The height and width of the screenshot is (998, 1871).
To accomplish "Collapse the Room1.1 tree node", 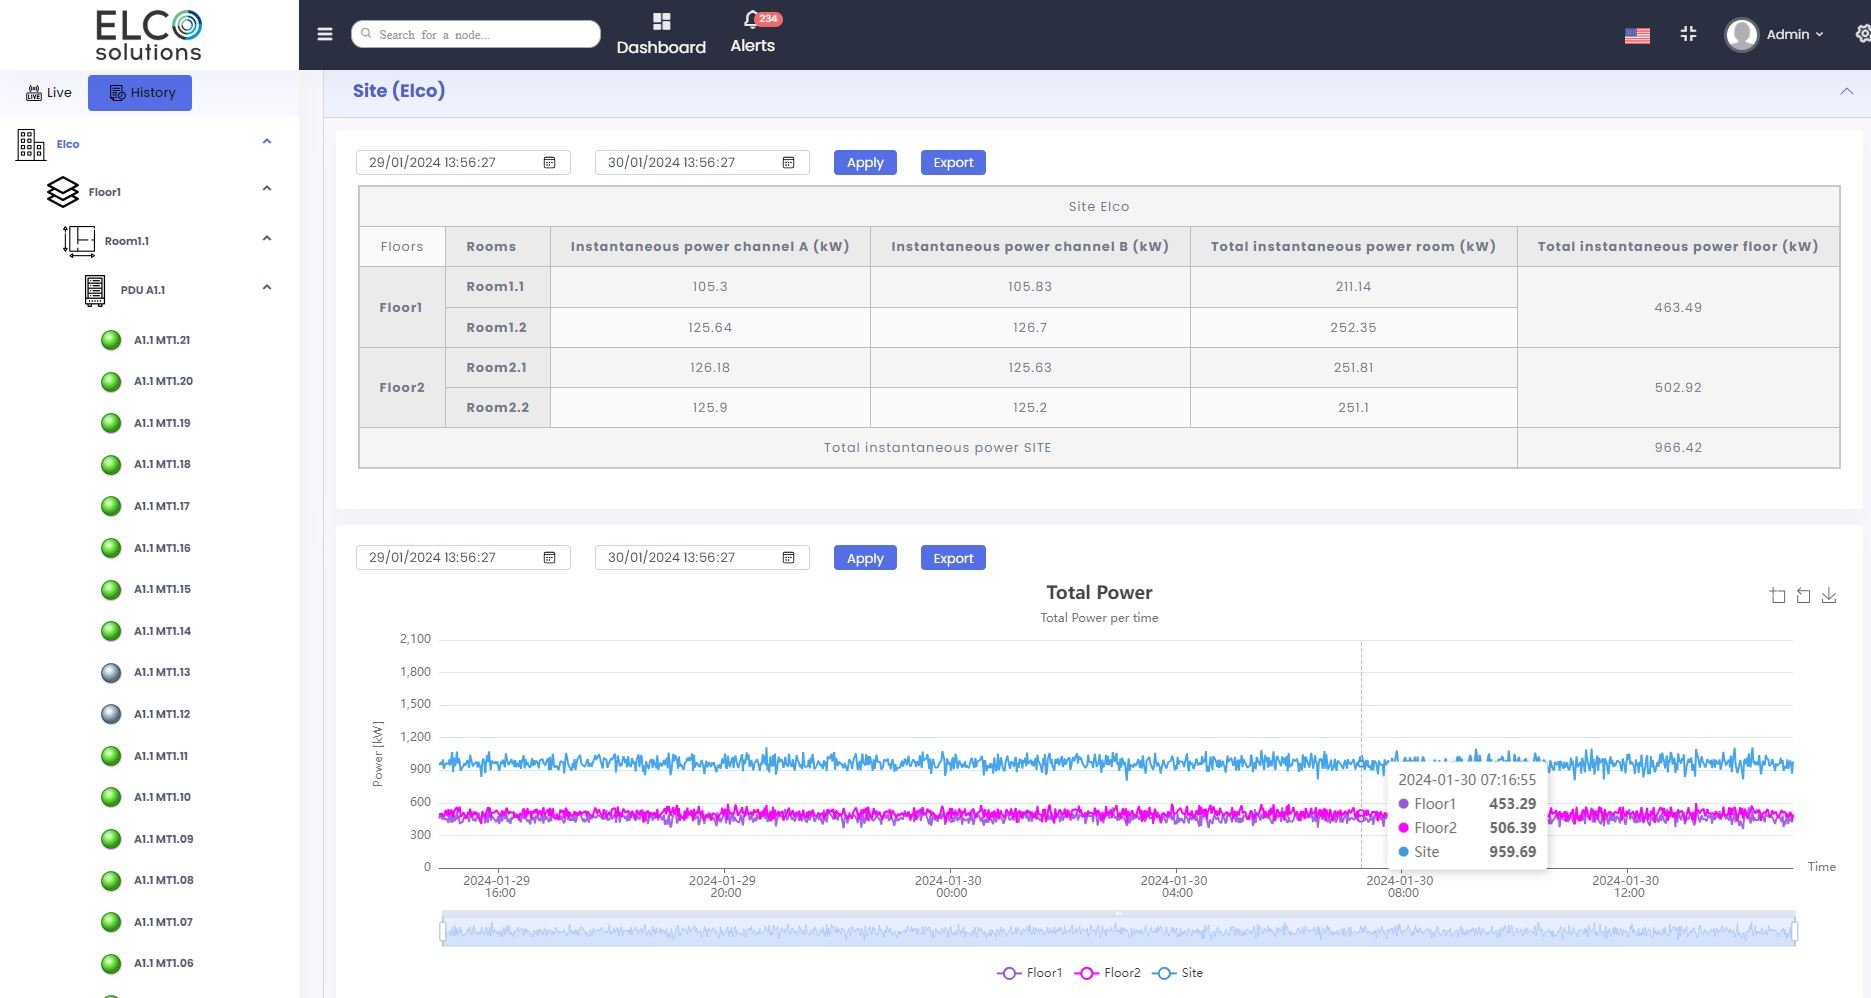I will 267,239.
